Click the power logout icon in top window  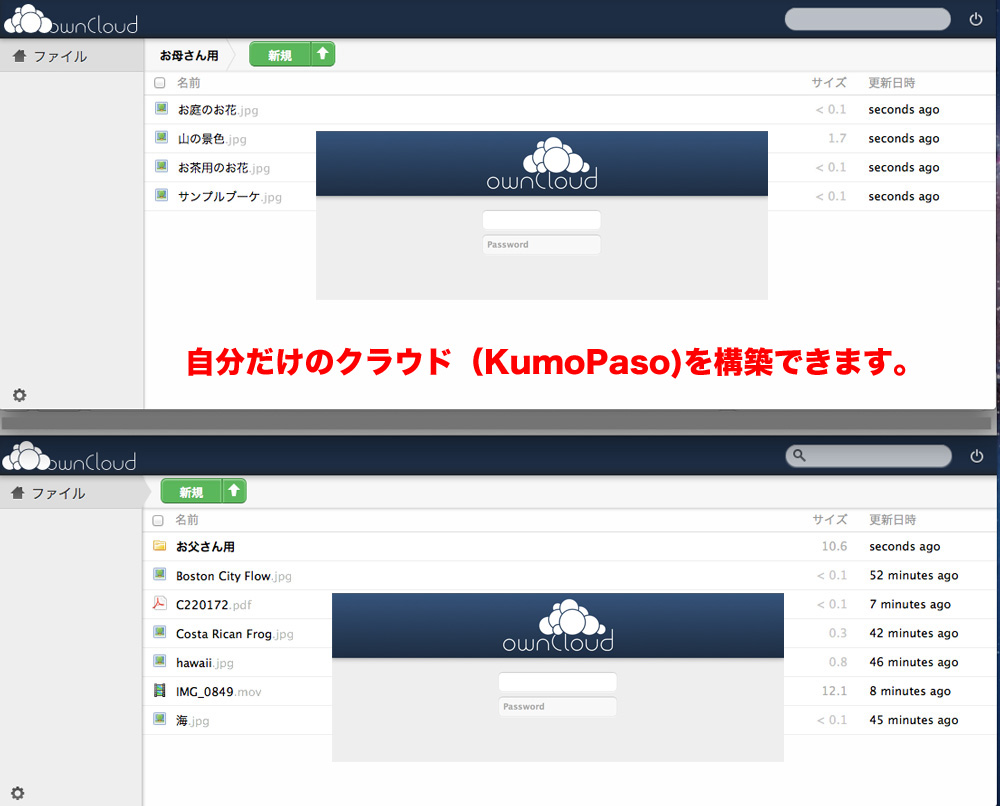[x=976, y=19]
